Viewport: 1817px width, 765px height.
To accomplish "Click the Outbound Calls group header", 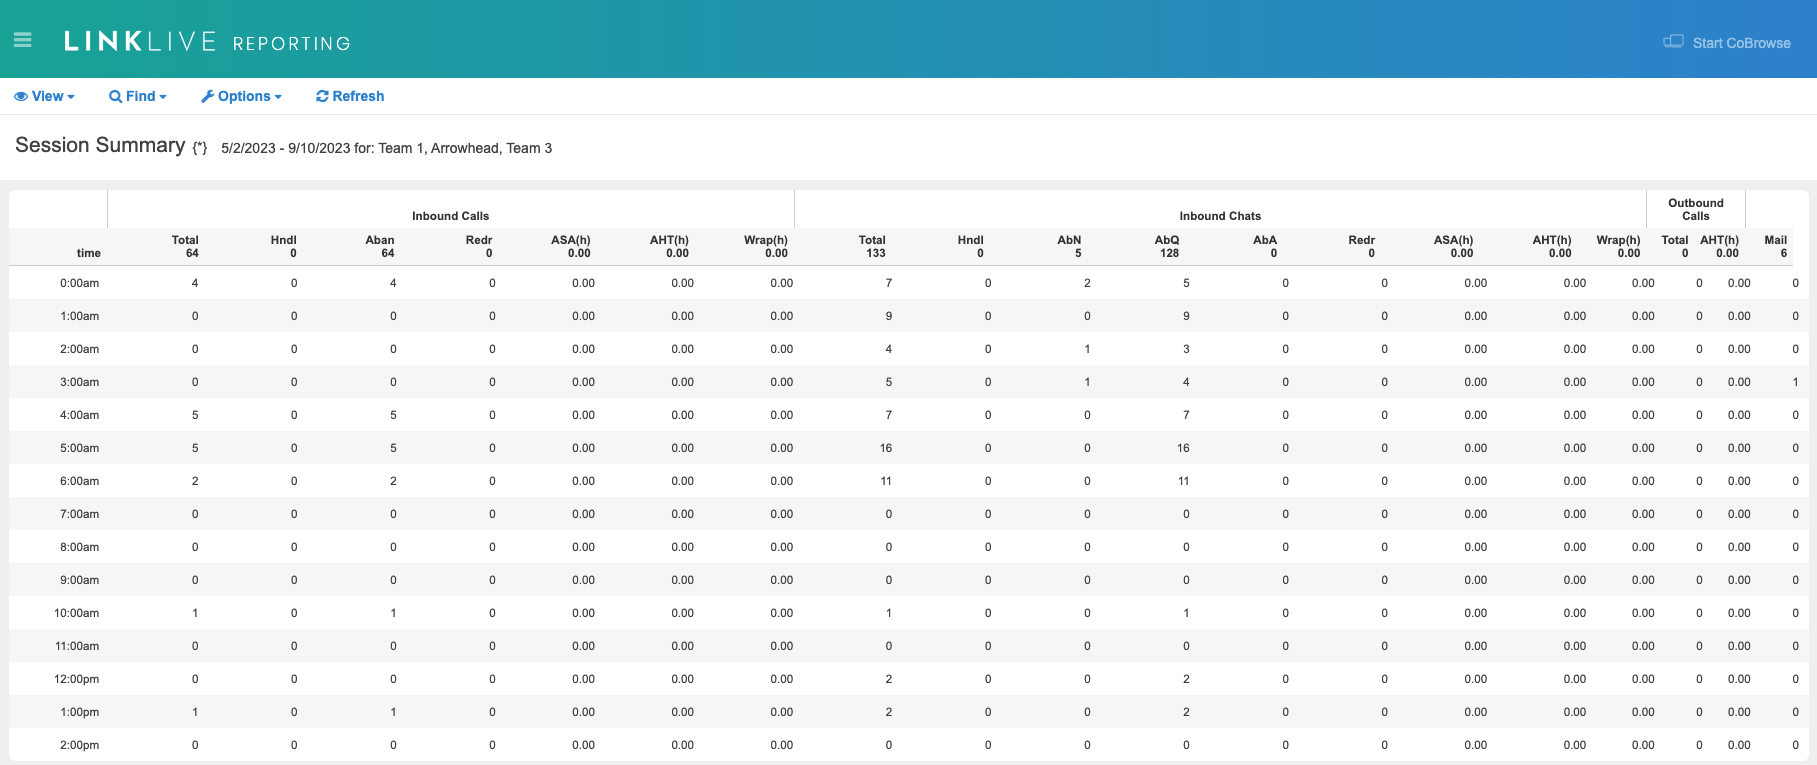I will (x=1695, y=209).
